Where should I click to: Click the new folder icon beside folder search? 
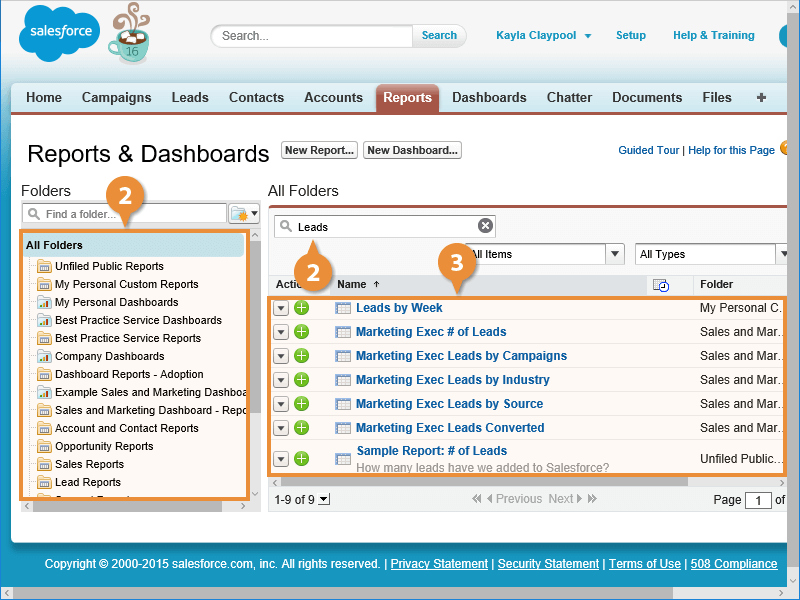[238, 213]
